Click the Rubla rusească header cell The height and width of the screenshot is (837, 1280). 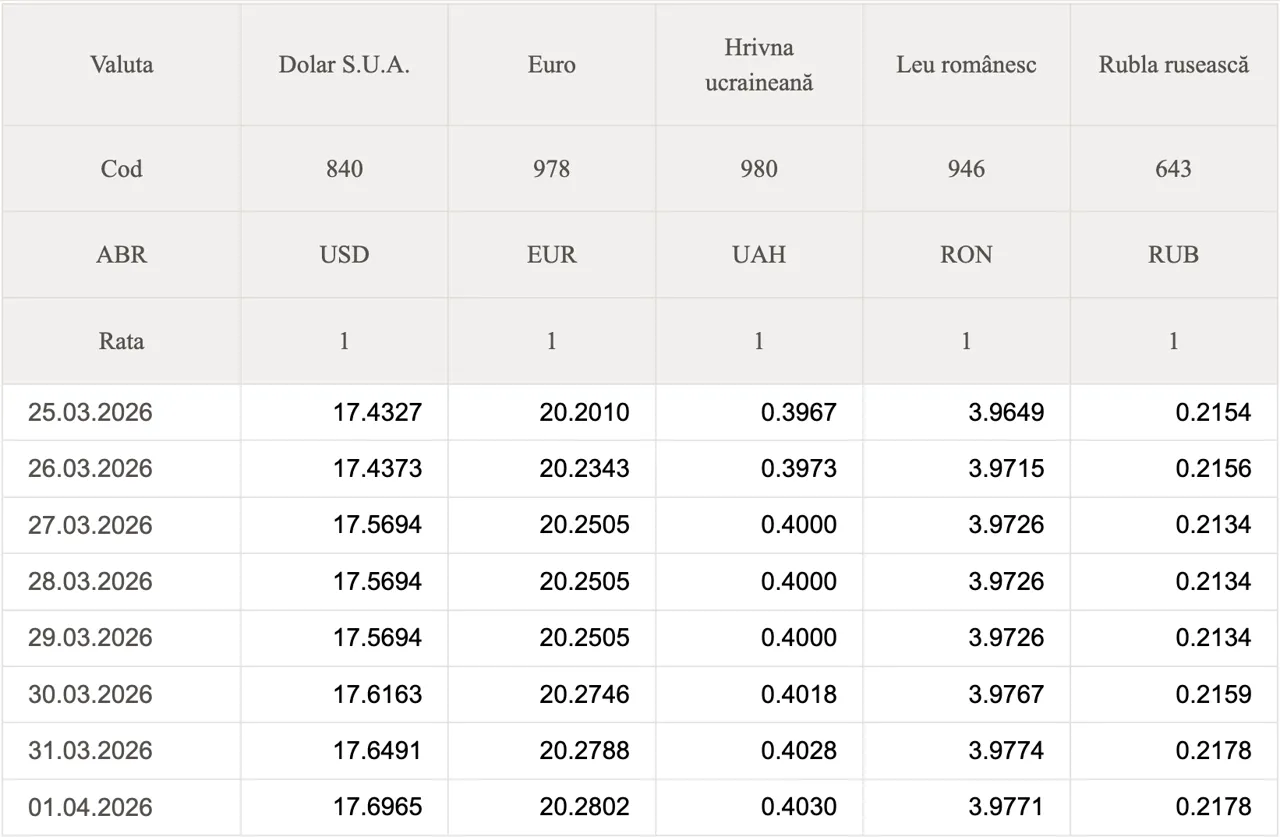(x=1174, y=65)
